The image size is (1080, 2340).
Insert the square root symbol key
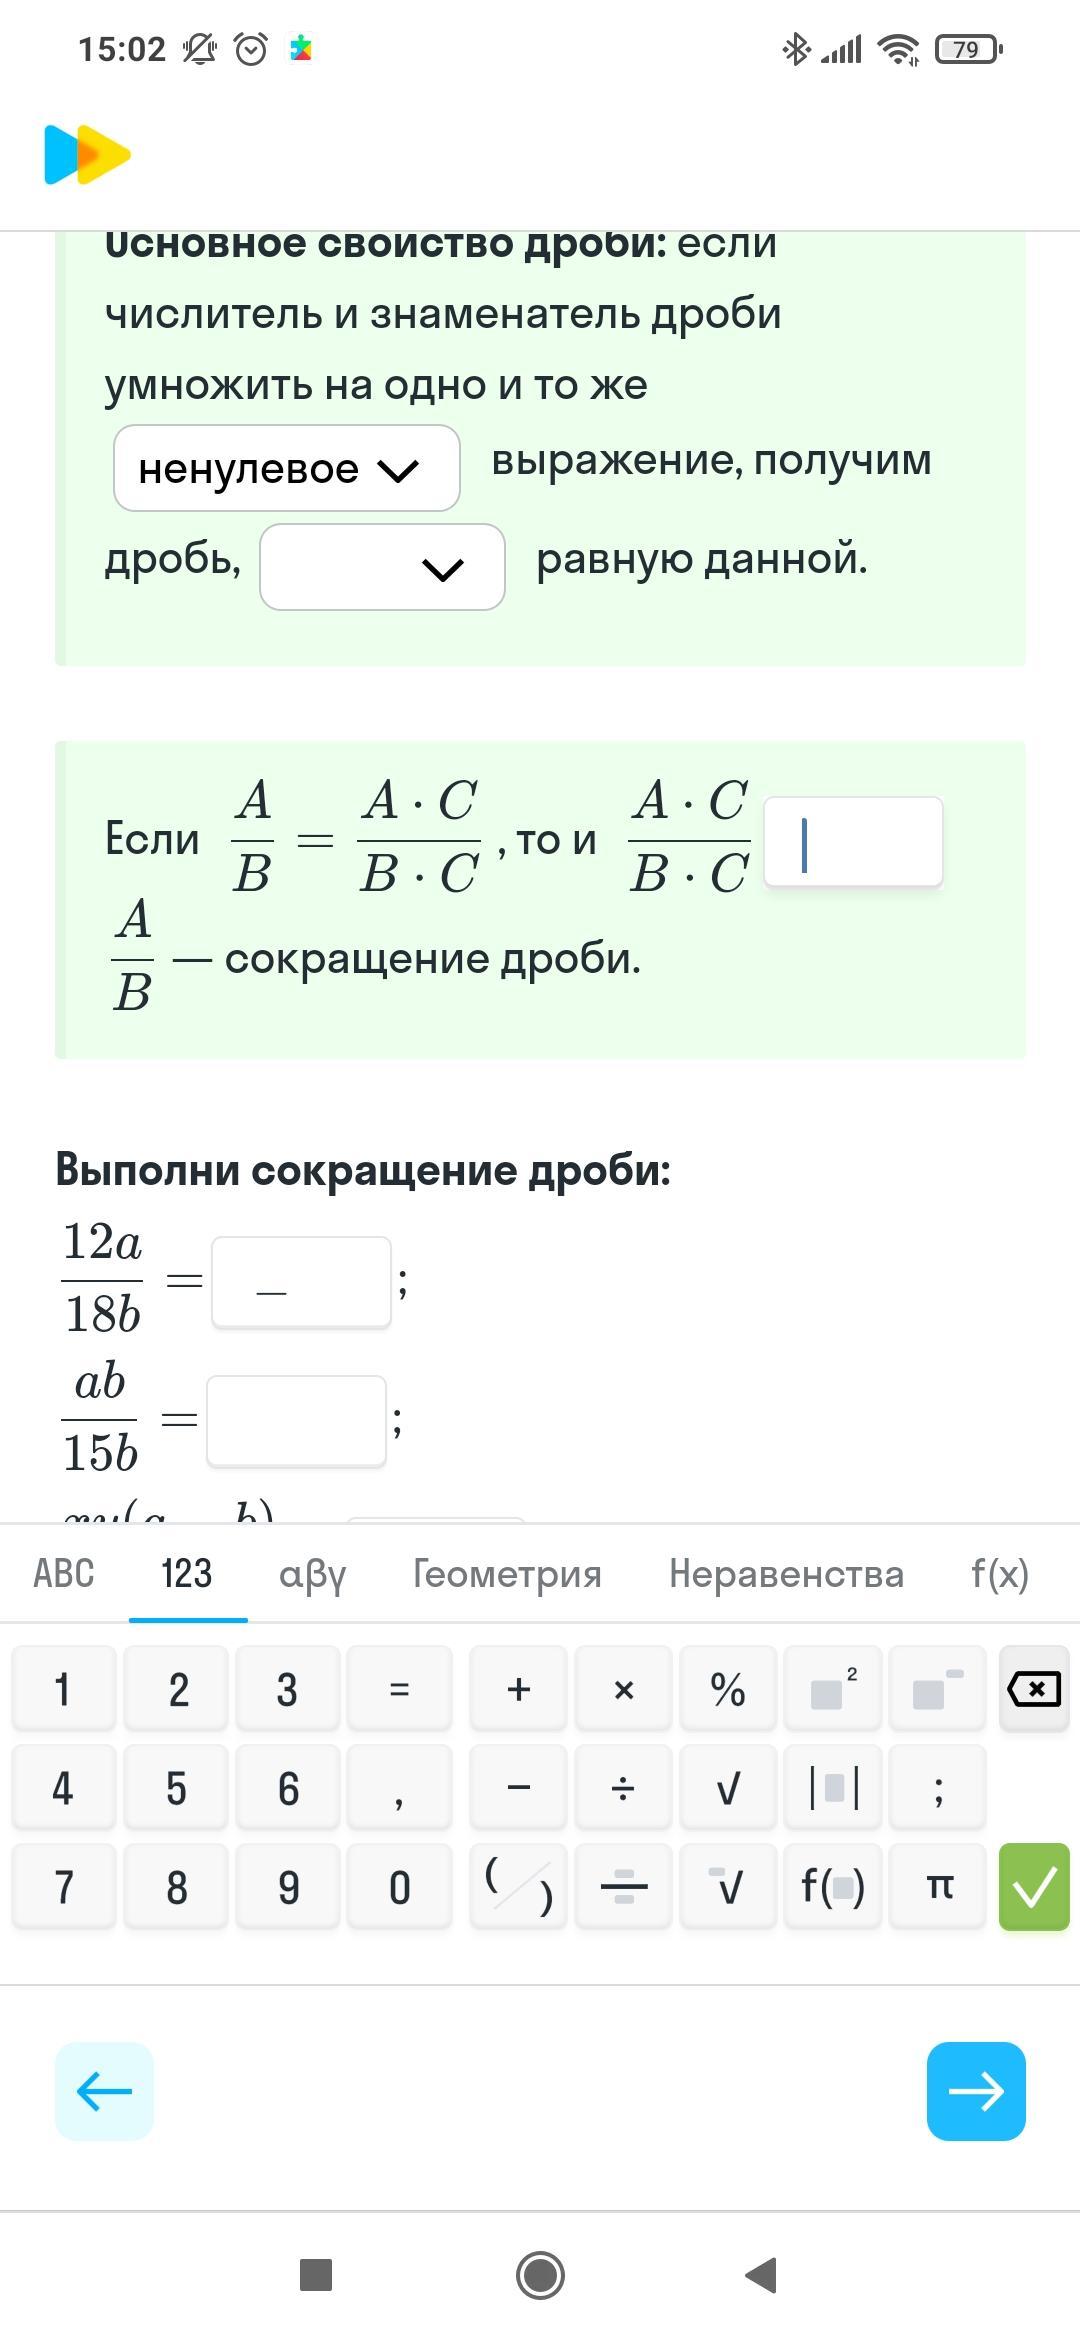728,1788
